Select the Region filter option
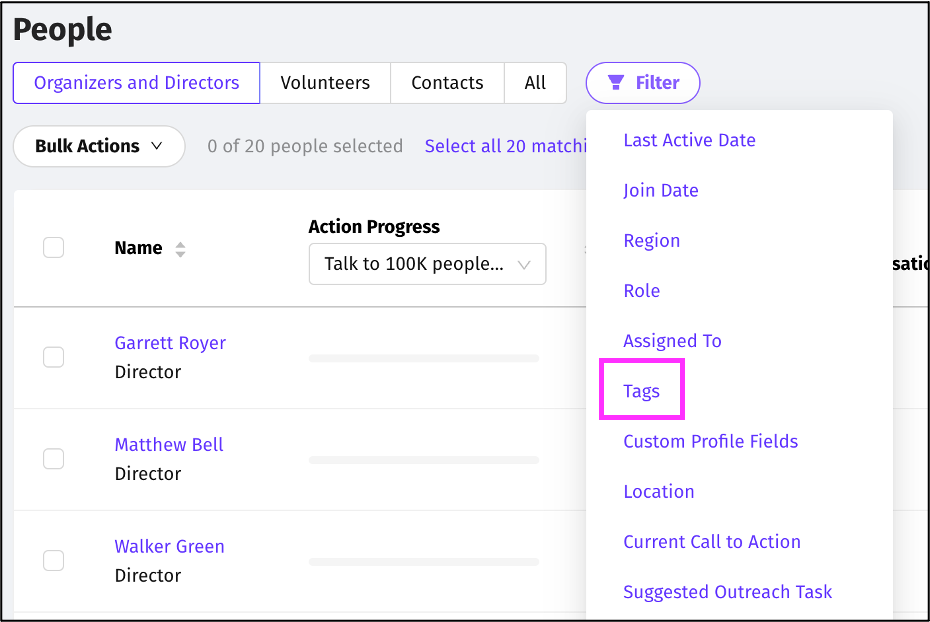Viewport: 930px width, 622px height. click(651, 241)
